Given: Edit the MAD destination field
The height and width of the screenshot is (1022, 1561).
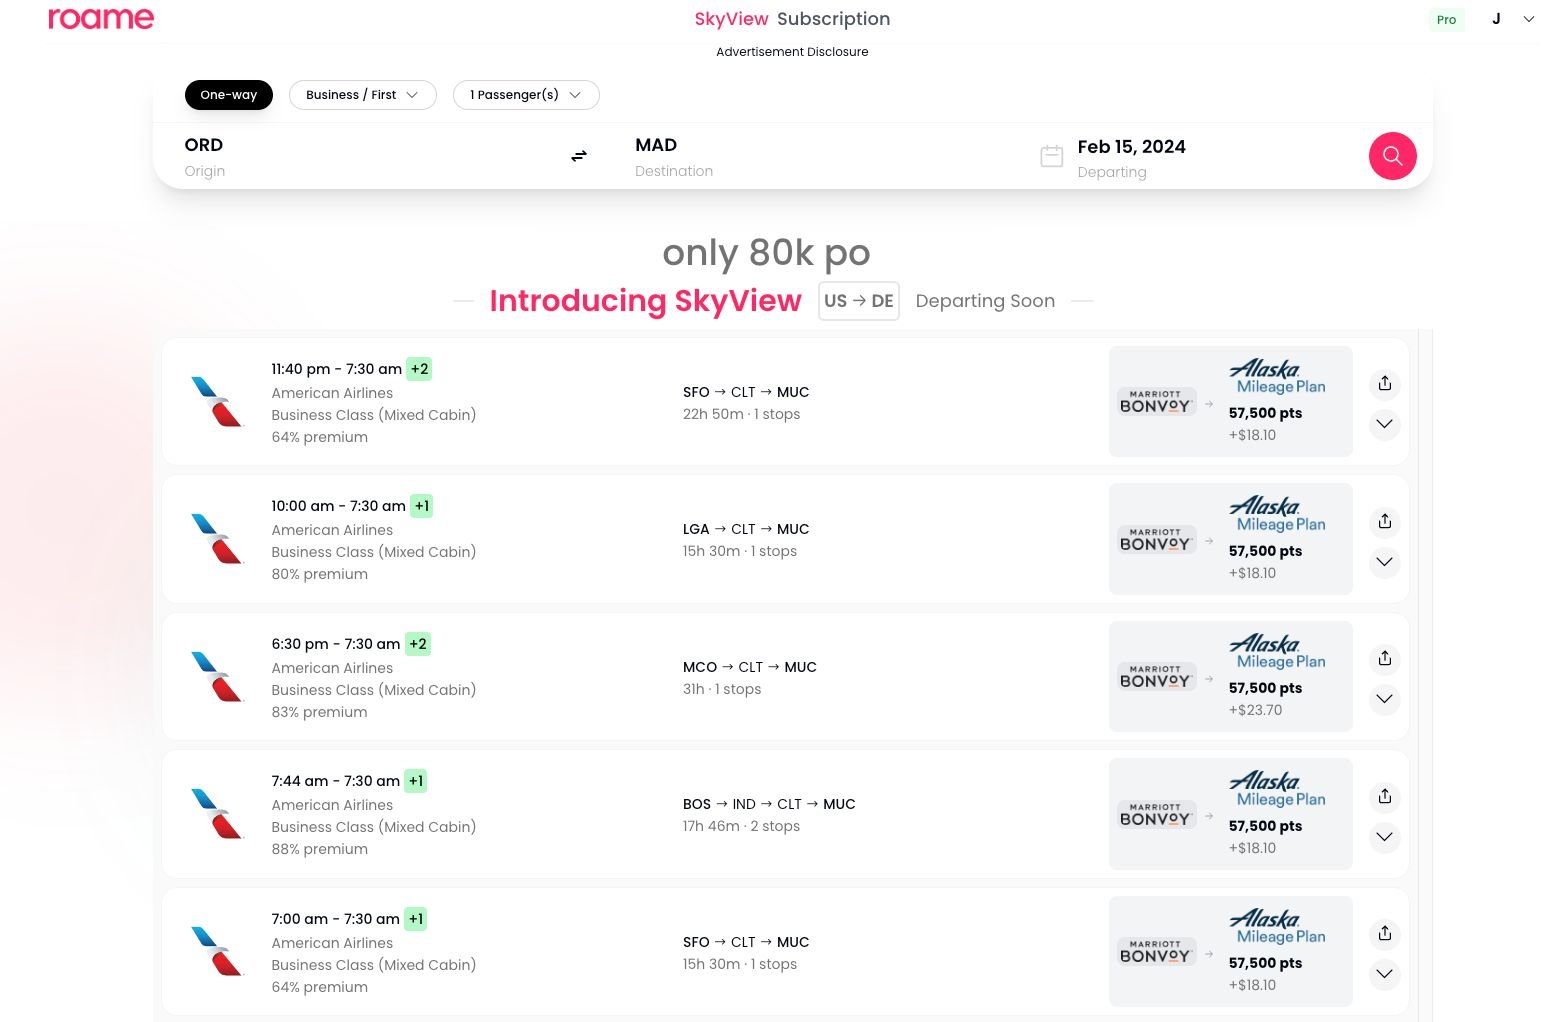Looking at the screenshot, I should [x=656, y=146].
